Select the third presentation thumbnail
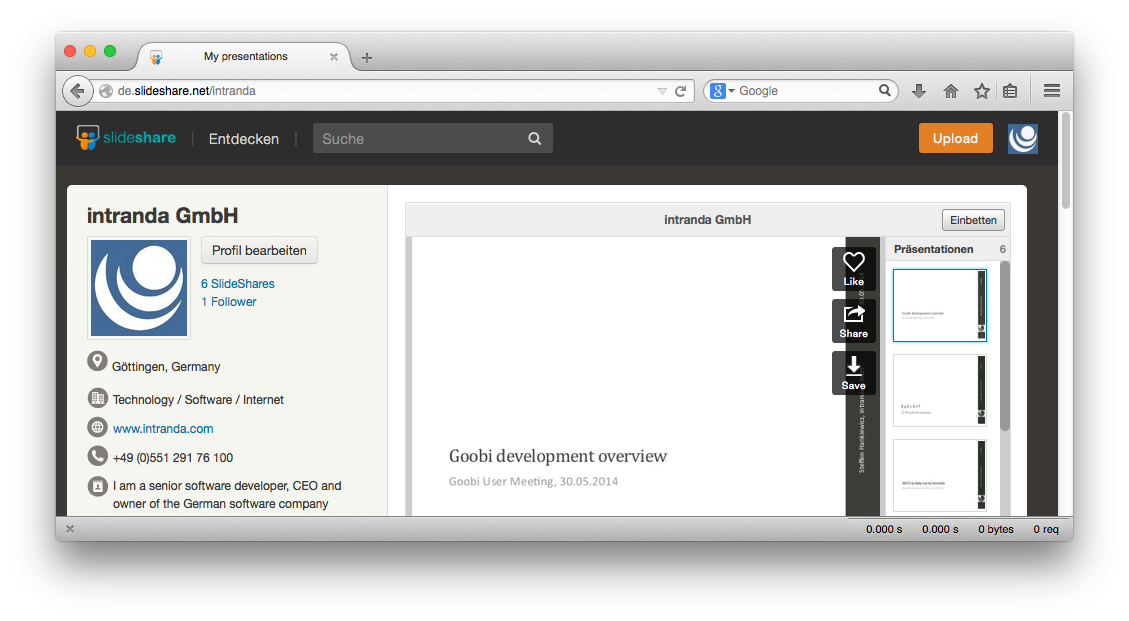 pos(940,475)
